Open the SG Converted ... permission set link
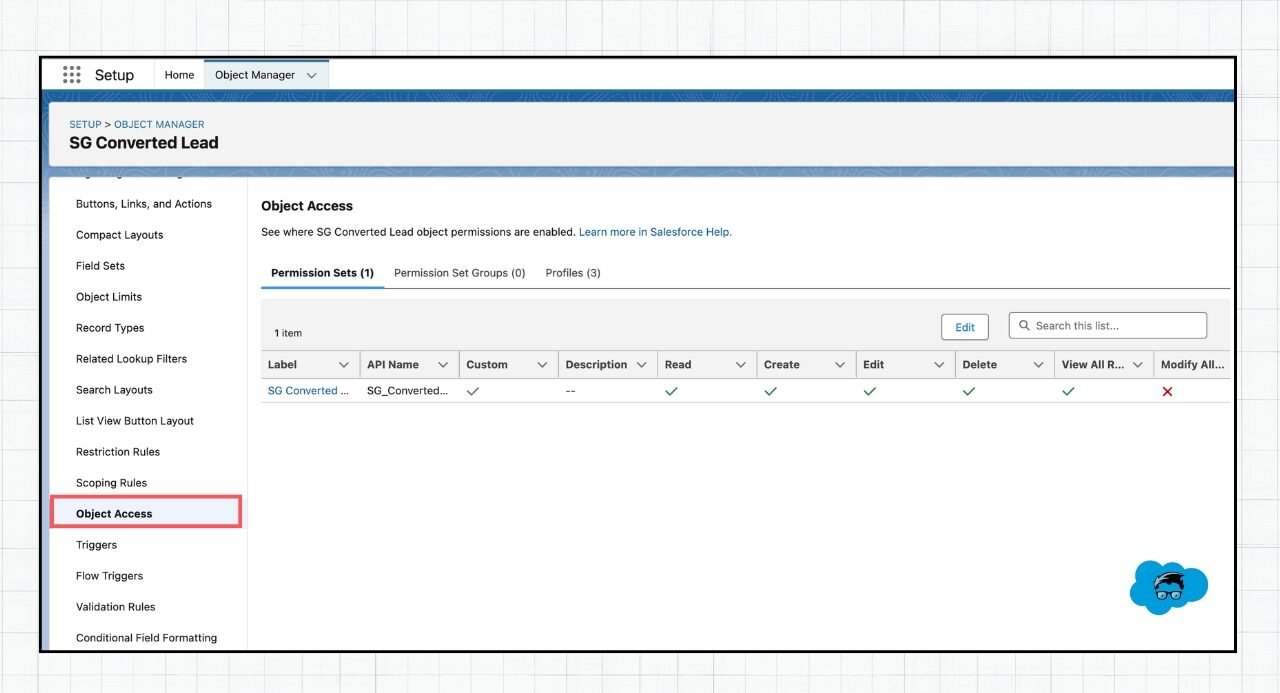 [x=308, y=391]
